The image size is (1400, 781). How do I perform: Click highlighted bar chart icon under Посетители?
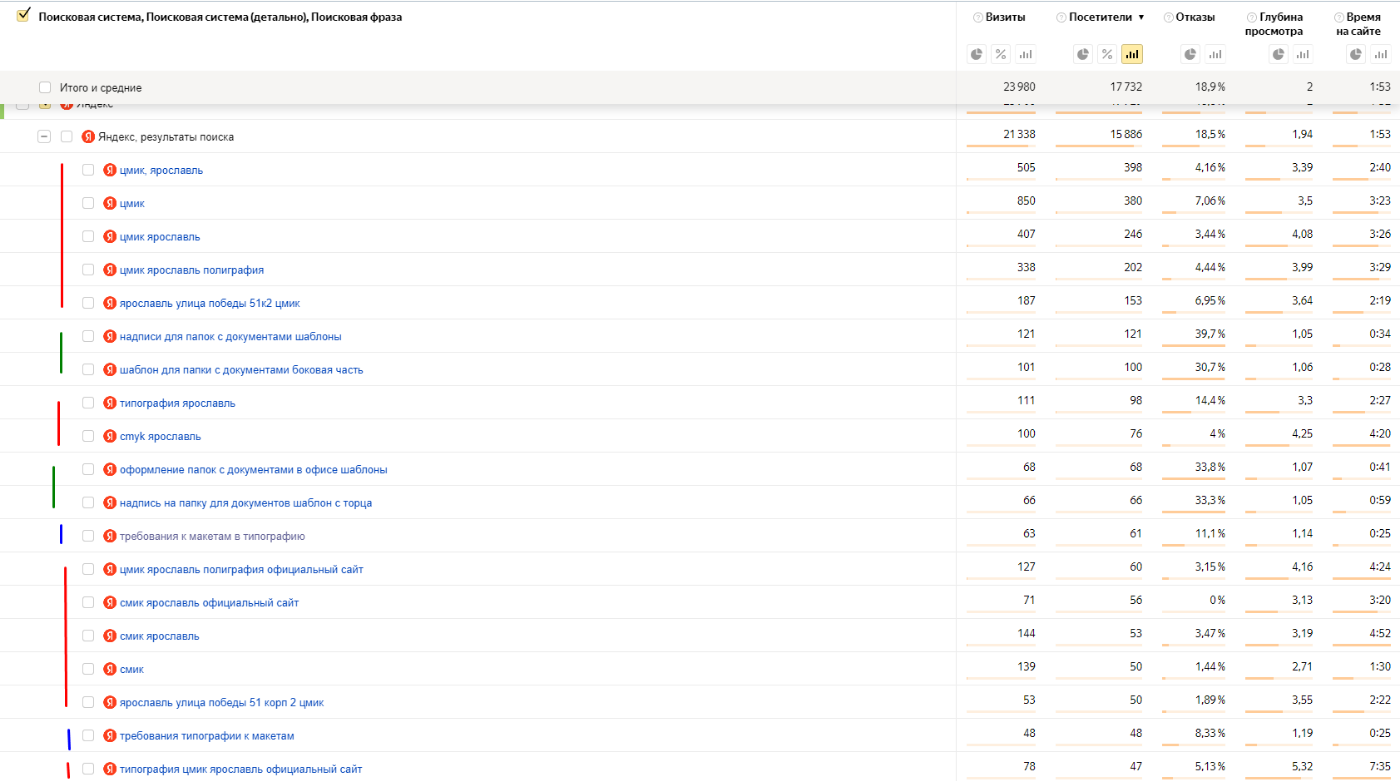1132,54
